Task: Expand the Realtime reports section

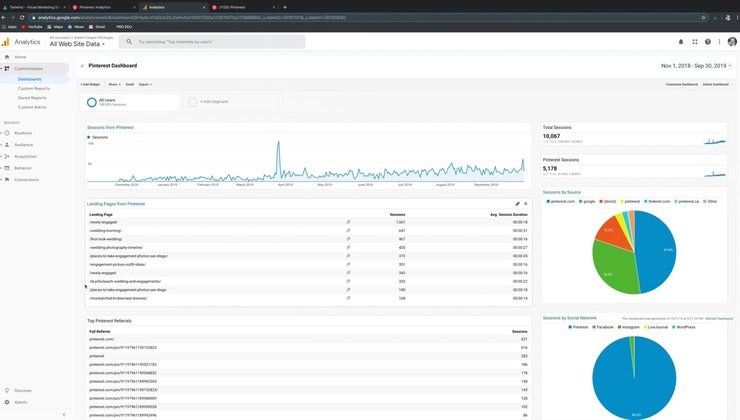Action: (x=1, y=133)
